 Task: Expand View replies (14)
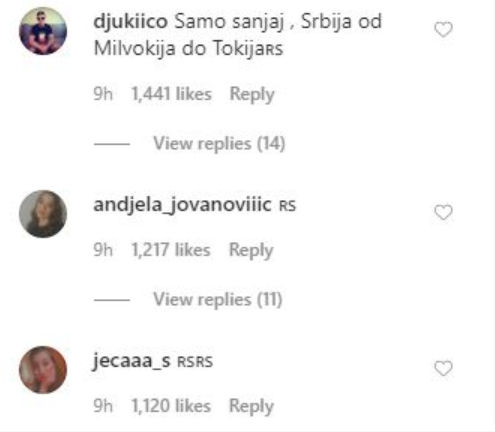[x=219, y=144]
